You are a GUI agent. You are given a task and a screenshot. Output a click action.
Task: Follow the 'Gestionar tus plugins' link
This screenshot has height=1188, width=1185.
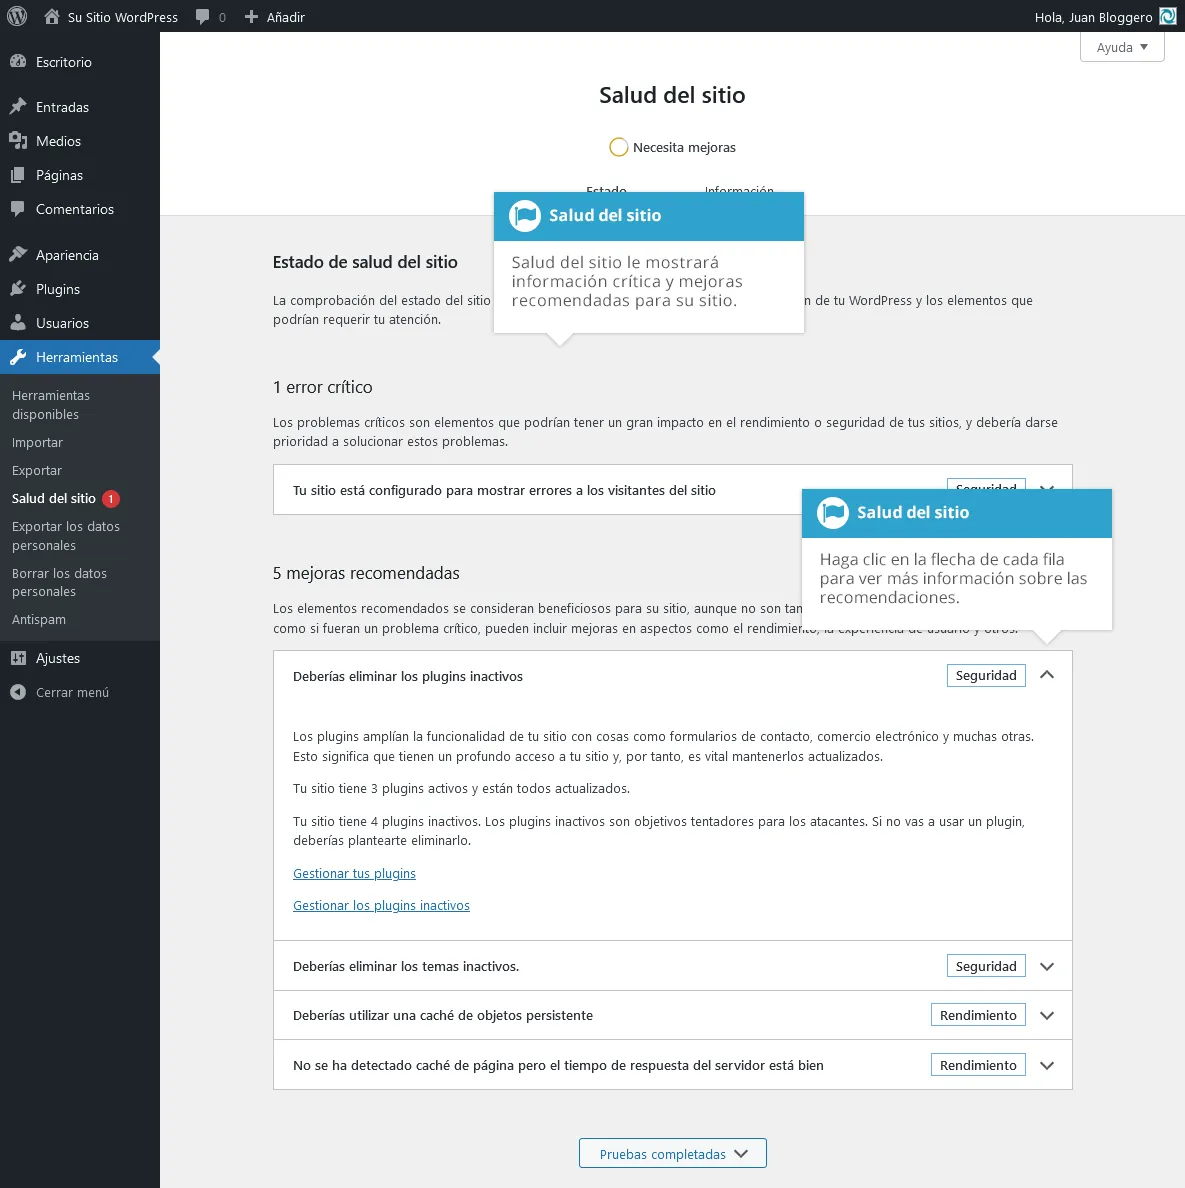point(355,874)
